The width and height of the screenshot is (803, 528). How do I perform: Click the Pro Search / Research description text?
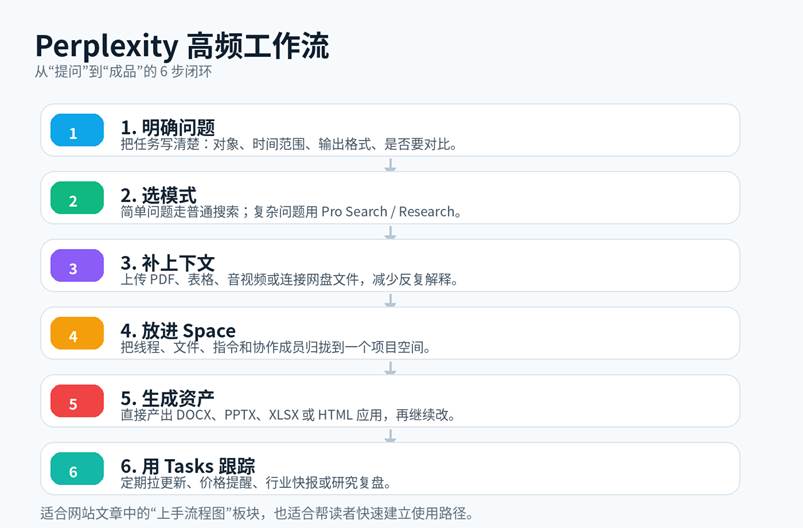pos(291,212)
